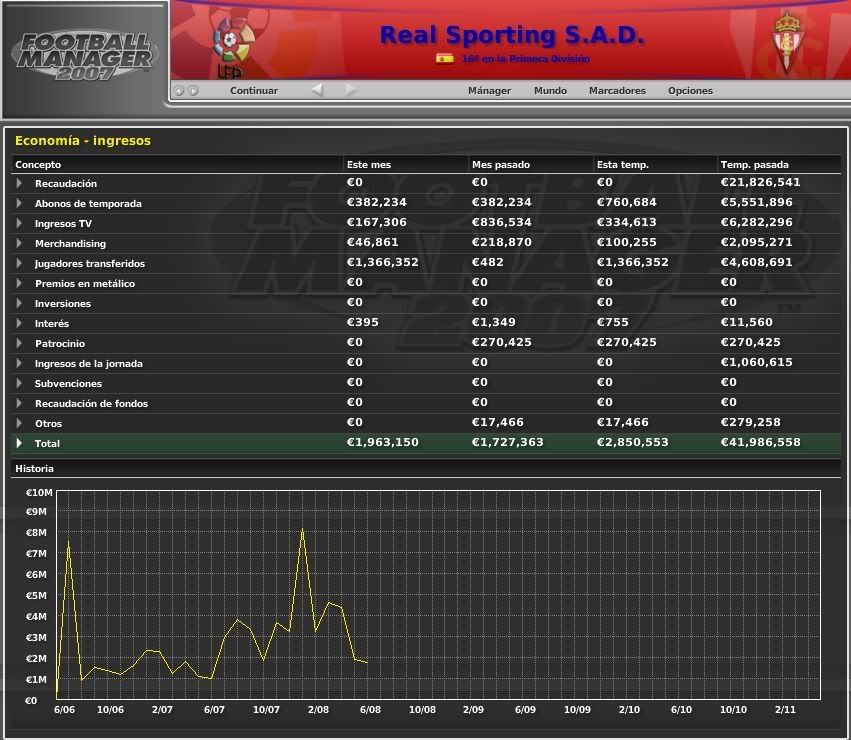Click the Football Manager 2007 logo
This screenshot has width=851, height=740.
pos(85,56)
